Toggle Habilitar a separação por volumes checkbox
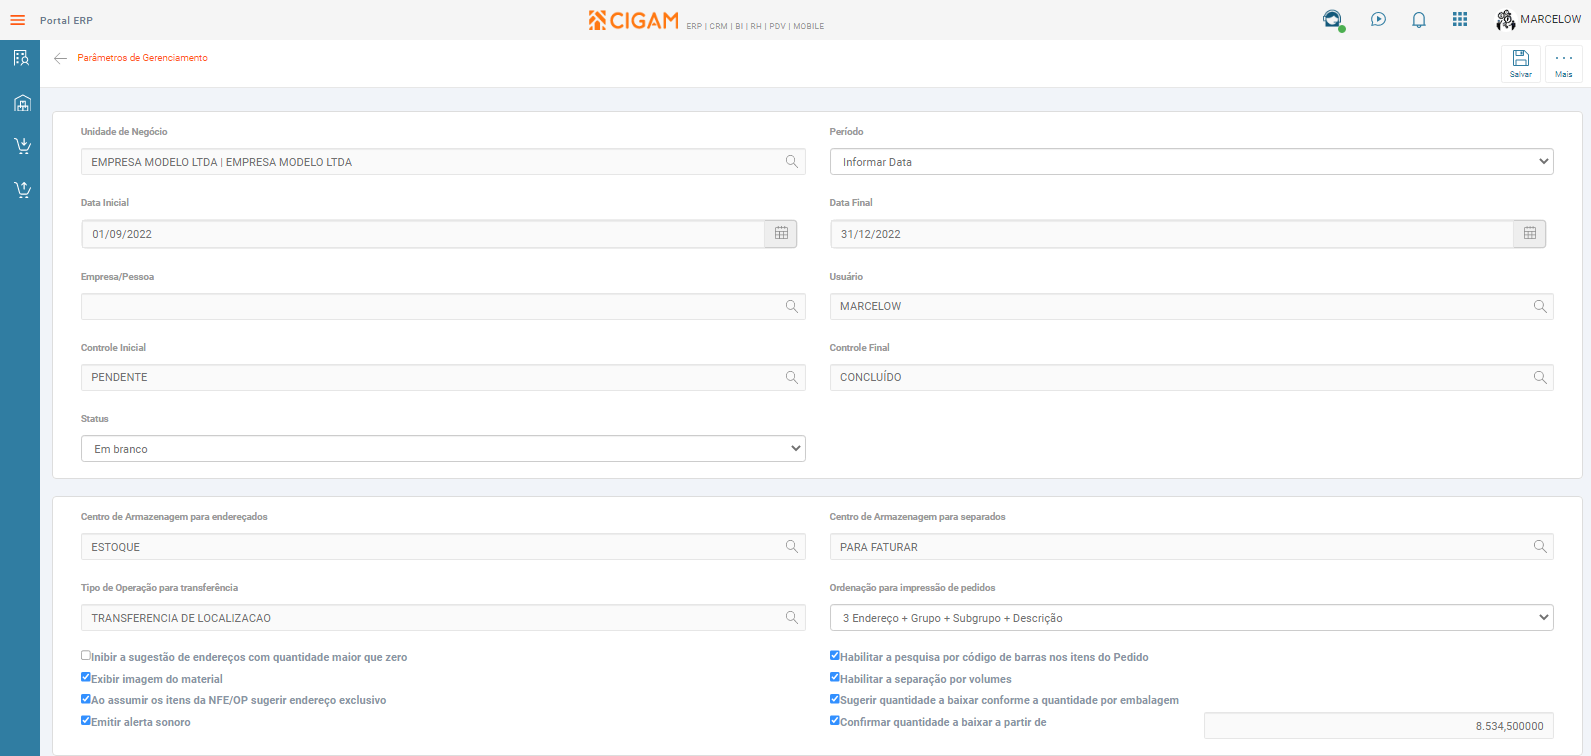This screenshot has height=756, width=1591. 835,678
